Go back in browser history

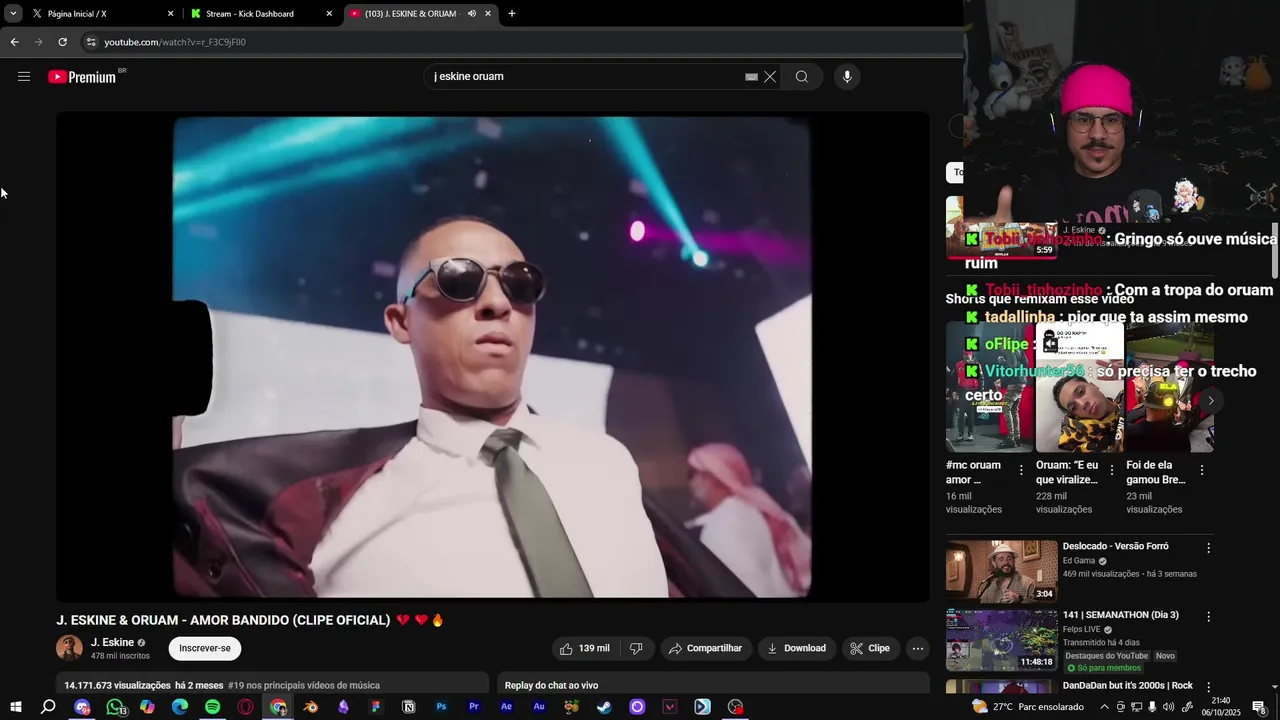pyautogui.click(x=14, y=42)
